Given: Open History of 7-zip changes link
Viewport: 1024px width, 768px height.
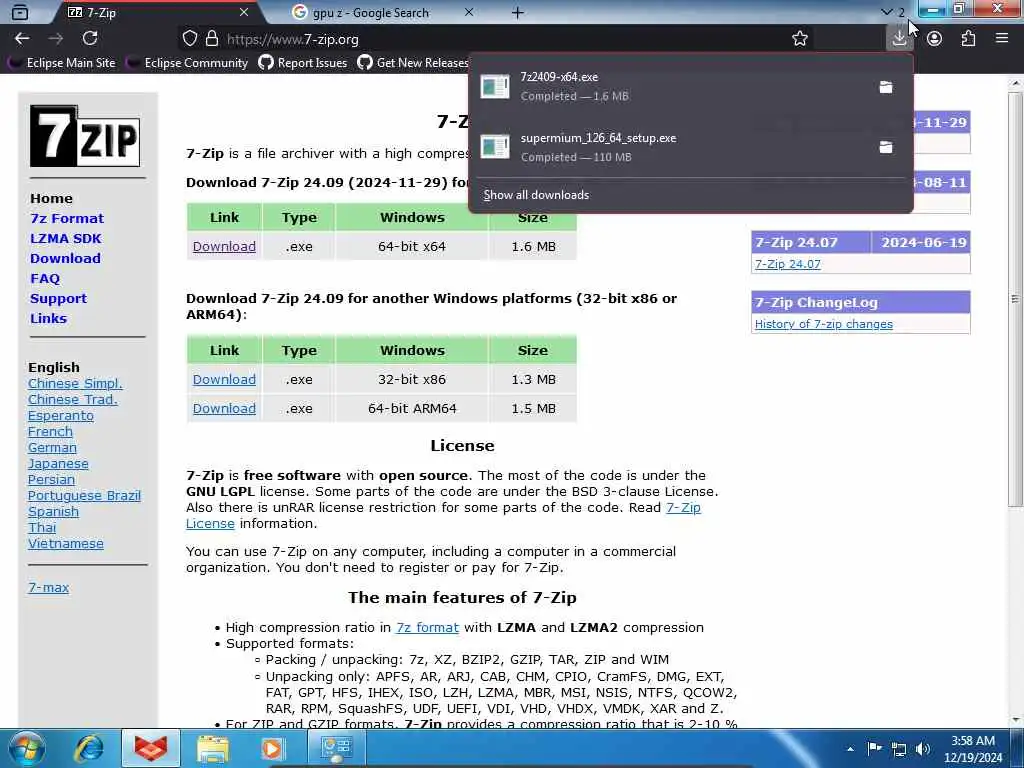Looking at the screenshot, I should pos(824,324).
